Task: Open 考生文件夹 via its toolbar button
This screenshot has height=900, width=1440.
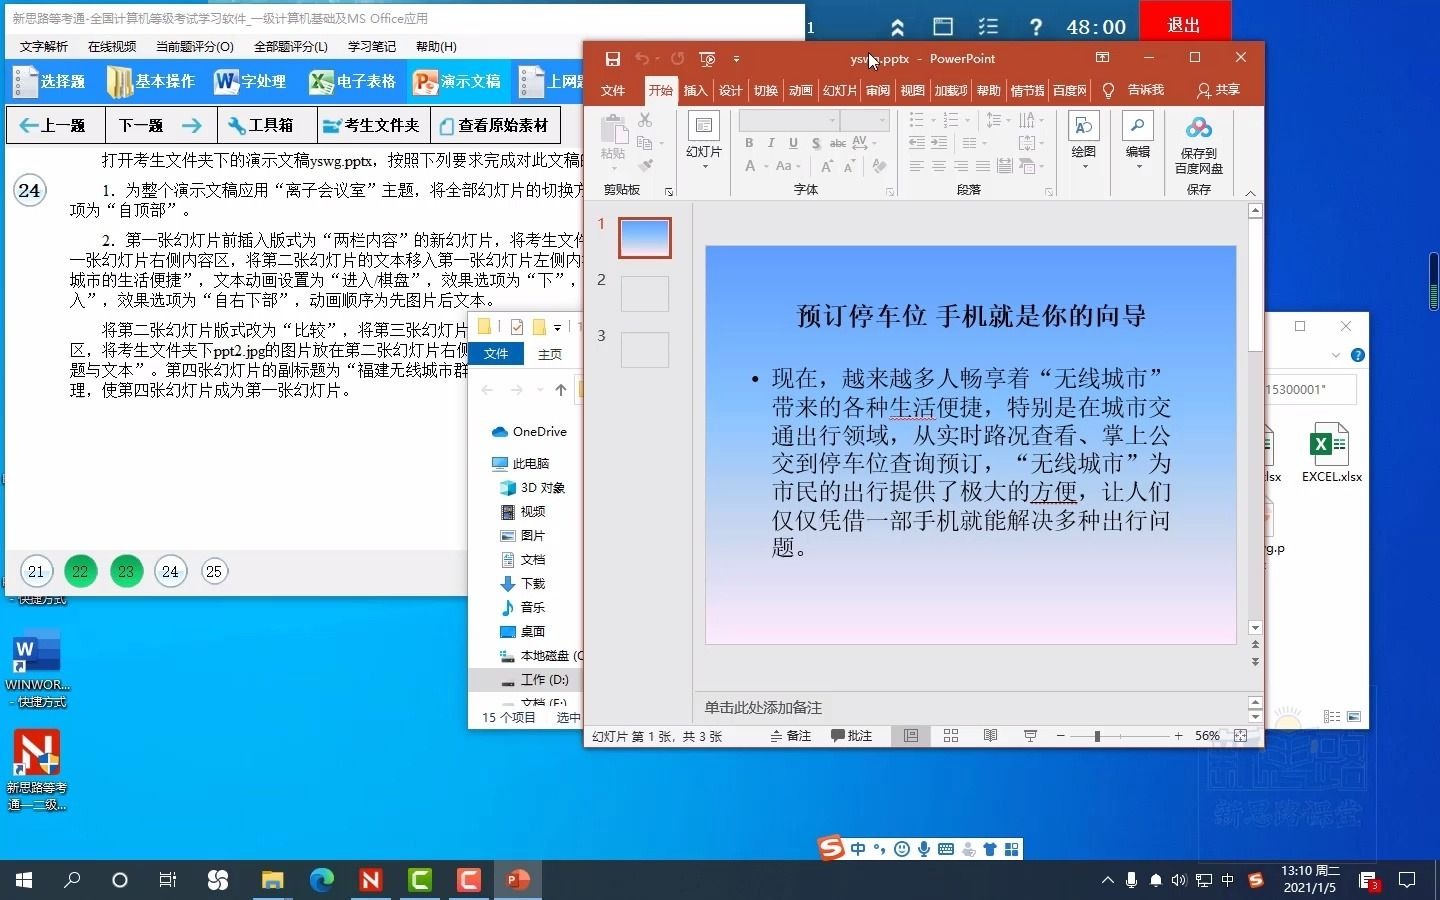Action: pos(371,125)
